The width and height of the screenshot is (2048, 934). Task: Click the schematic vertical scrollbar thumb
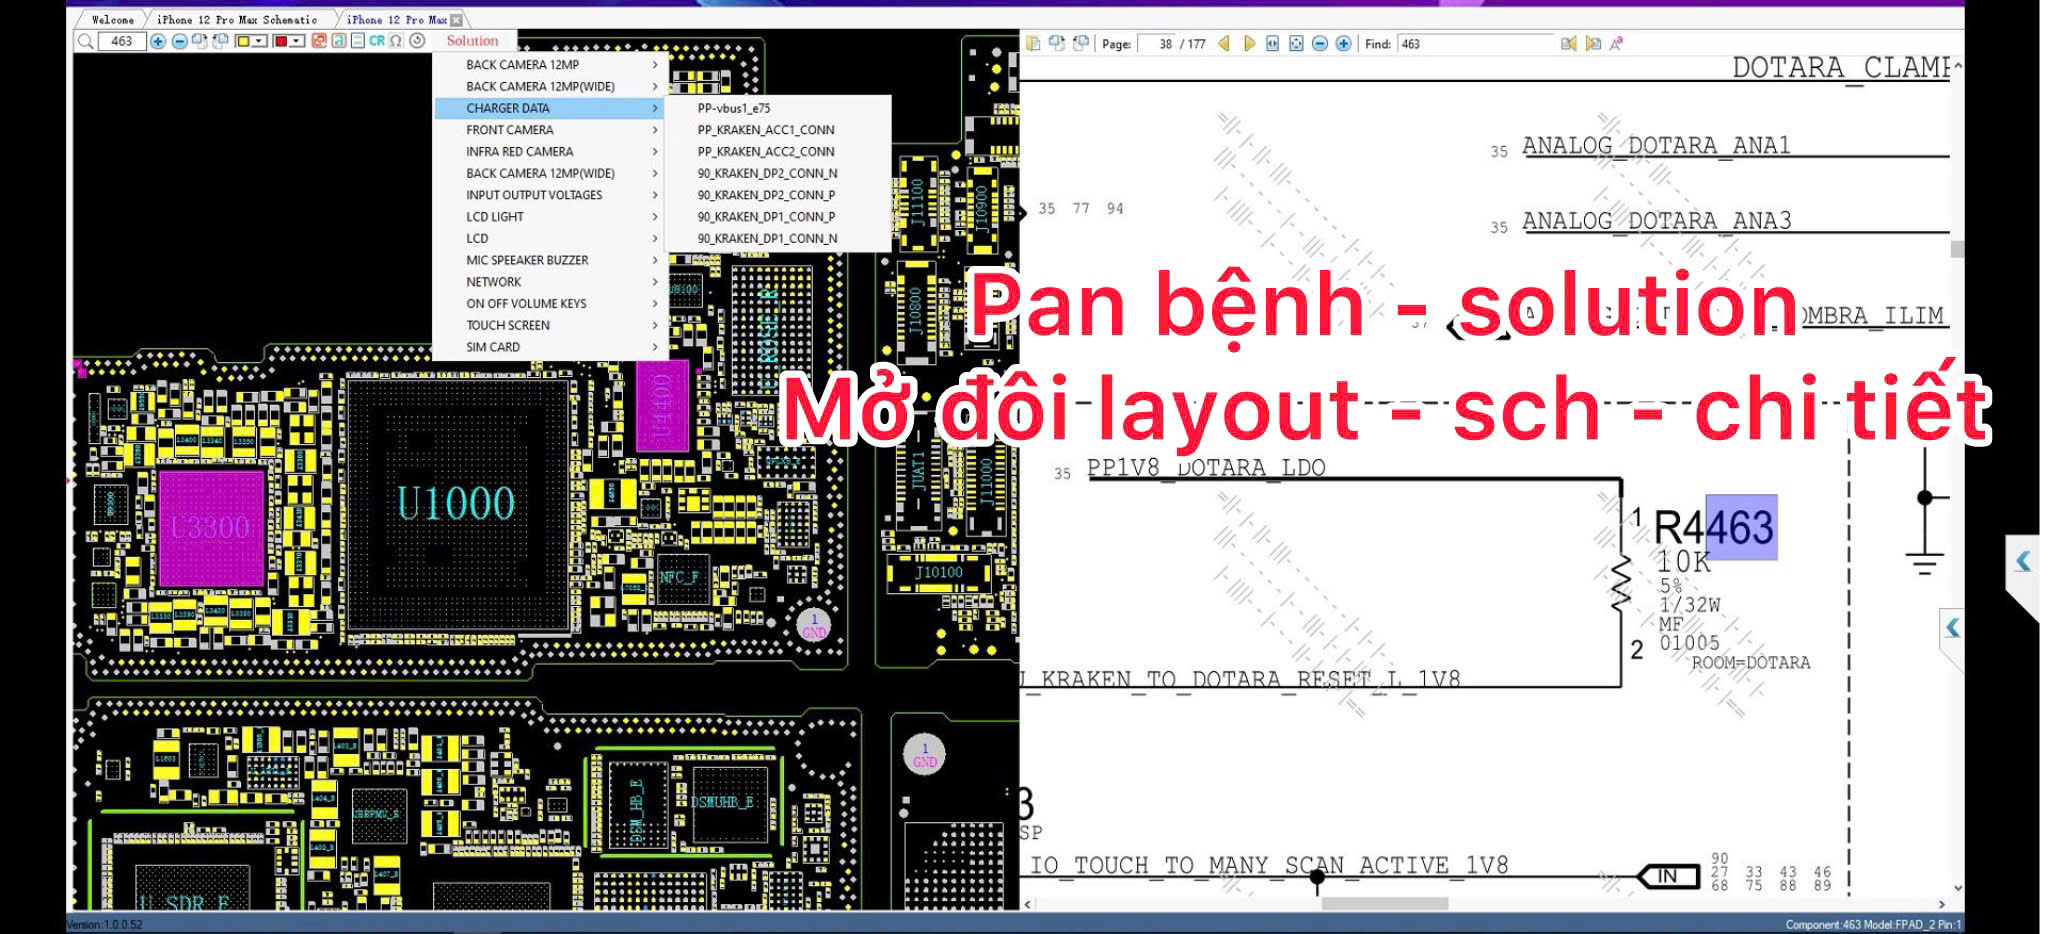click(1957, 249)
